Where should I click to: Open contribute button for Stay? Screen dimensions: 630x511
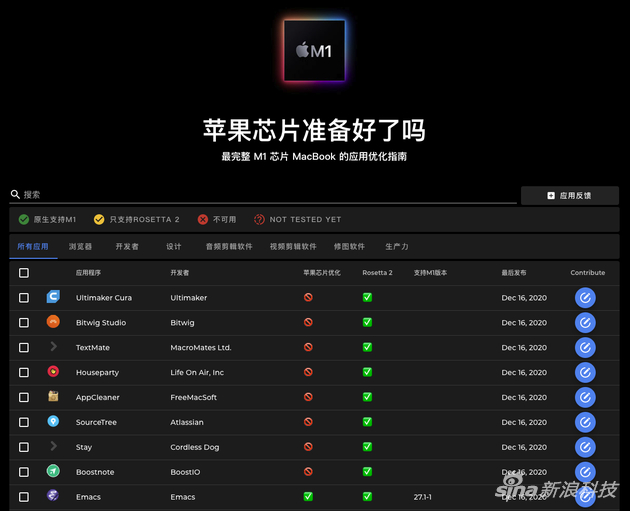coord(585,447)
